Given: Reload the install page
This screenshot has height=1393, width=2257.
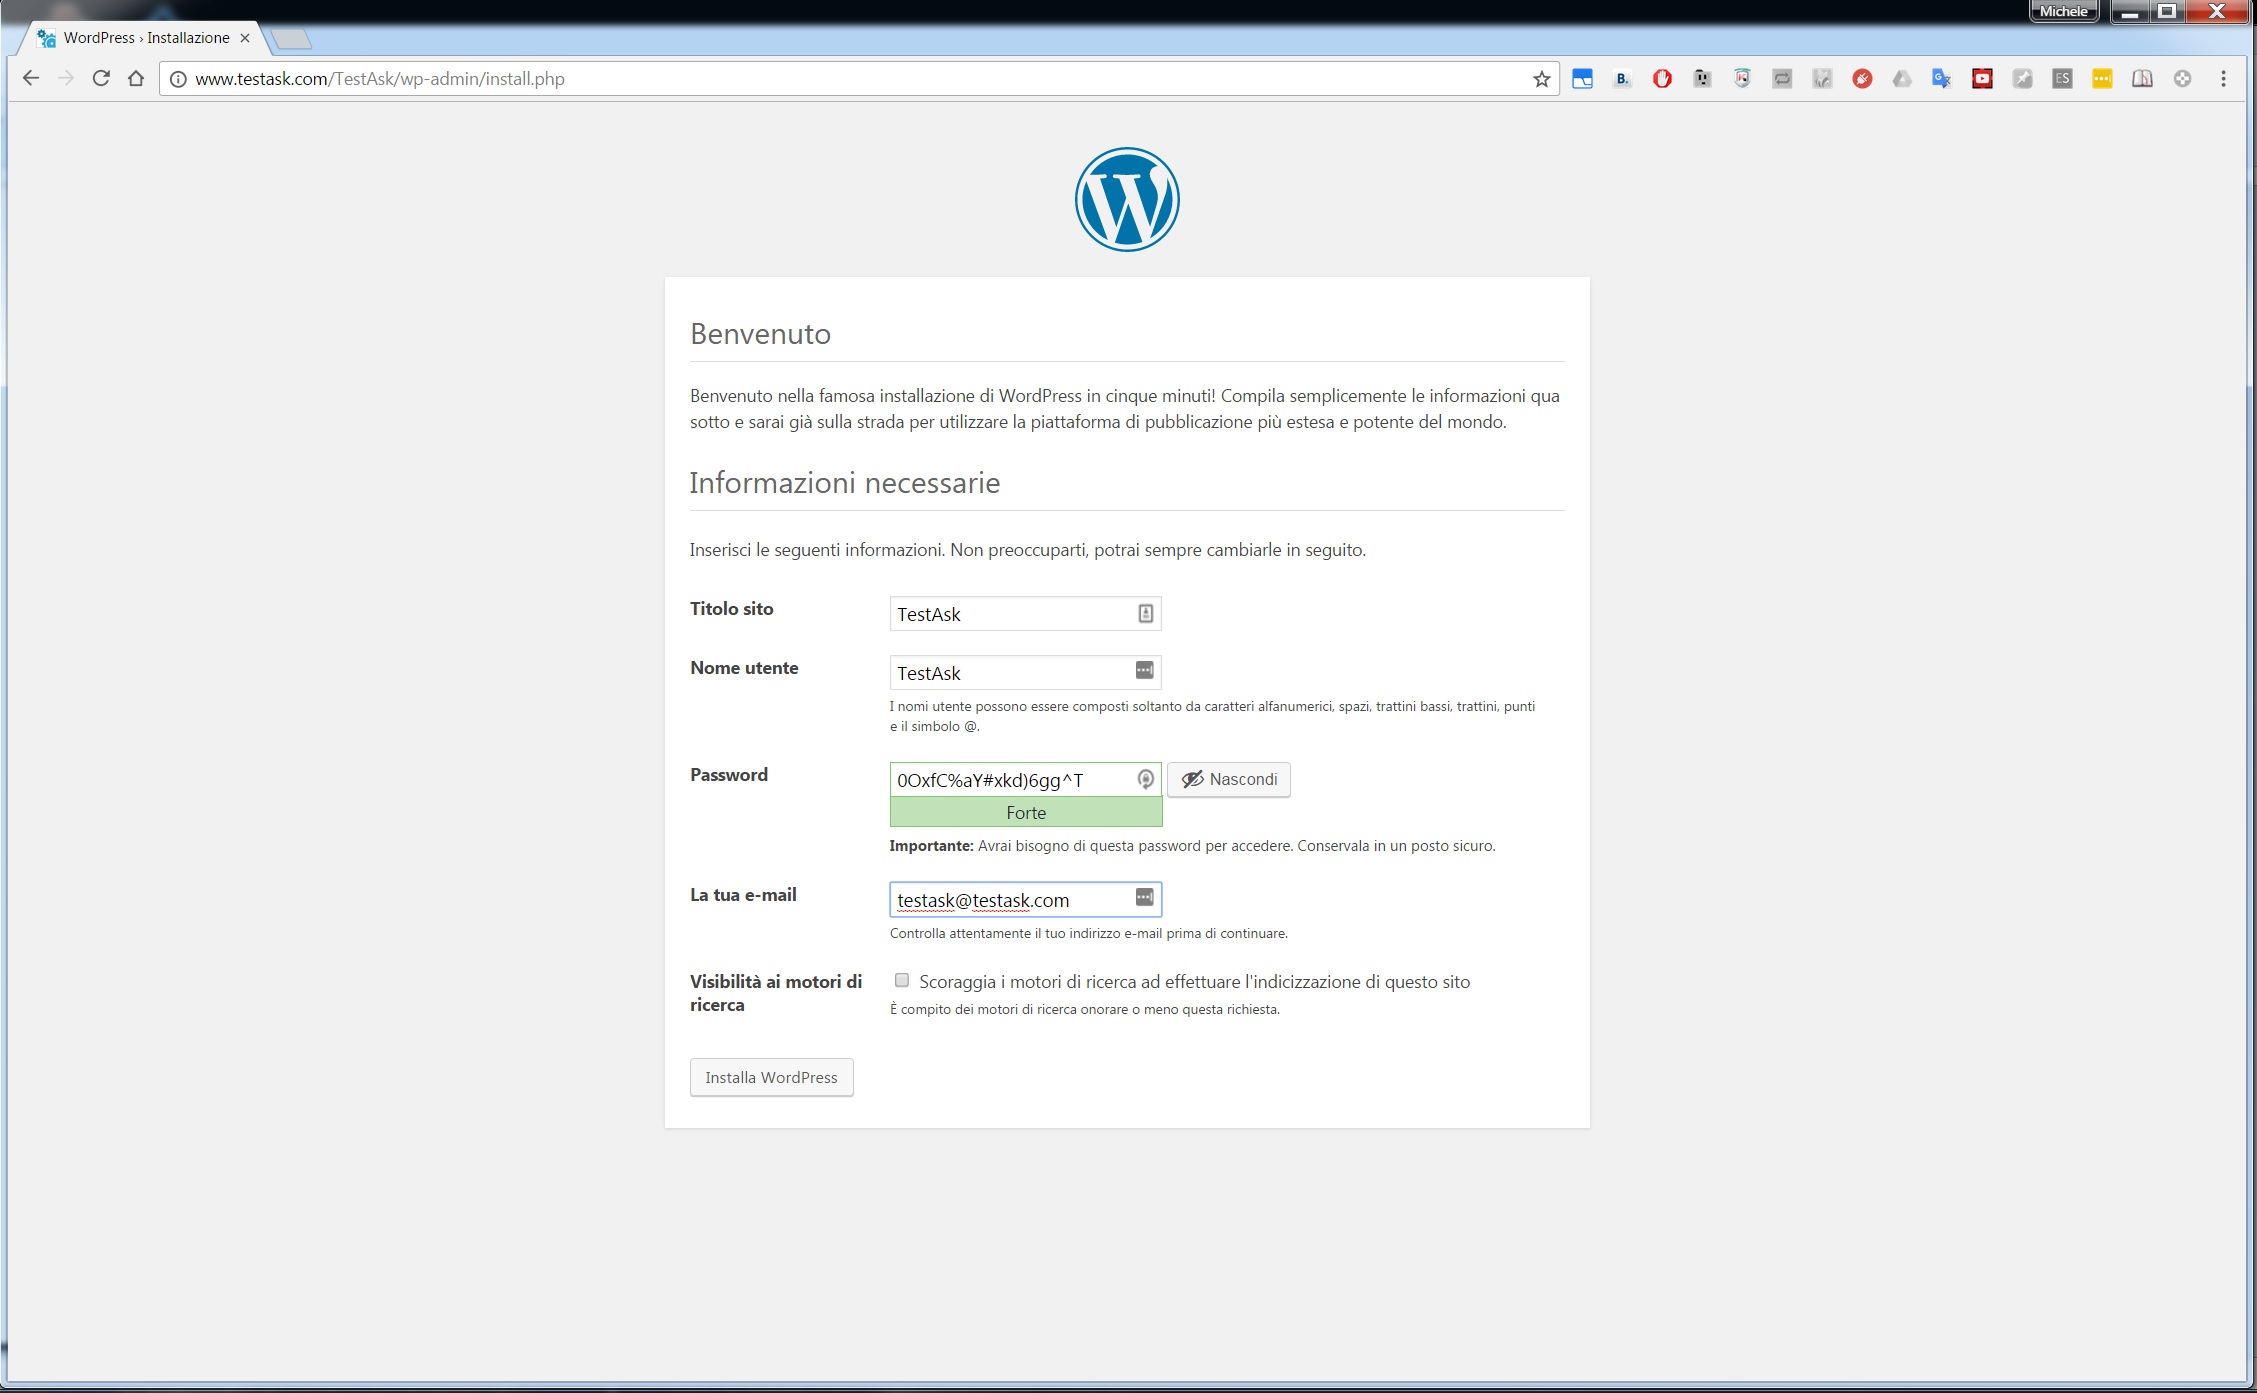Looking at the screenshot, I should pyautogui.click(x=101, y=78).
